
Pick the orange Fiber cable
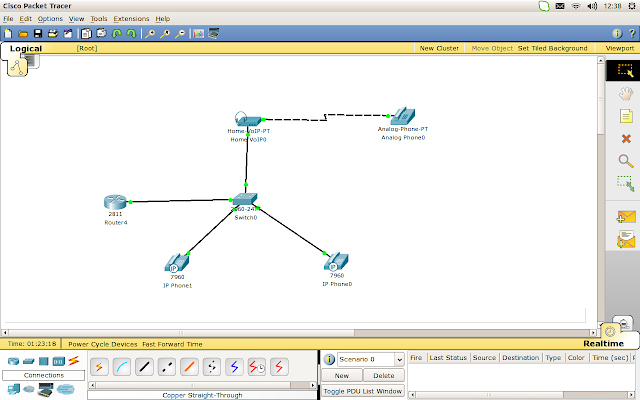point(189,367)
